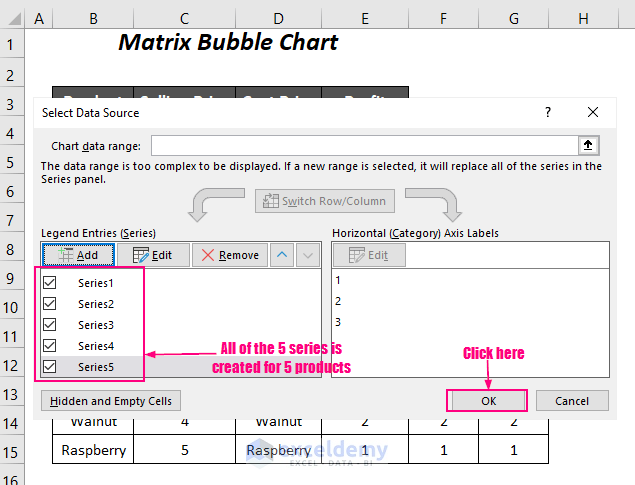Viewport: 635px width, 485px height.
Task: Click the Matrix Bubble Chart title cell
Action: [x=228, y=42]
